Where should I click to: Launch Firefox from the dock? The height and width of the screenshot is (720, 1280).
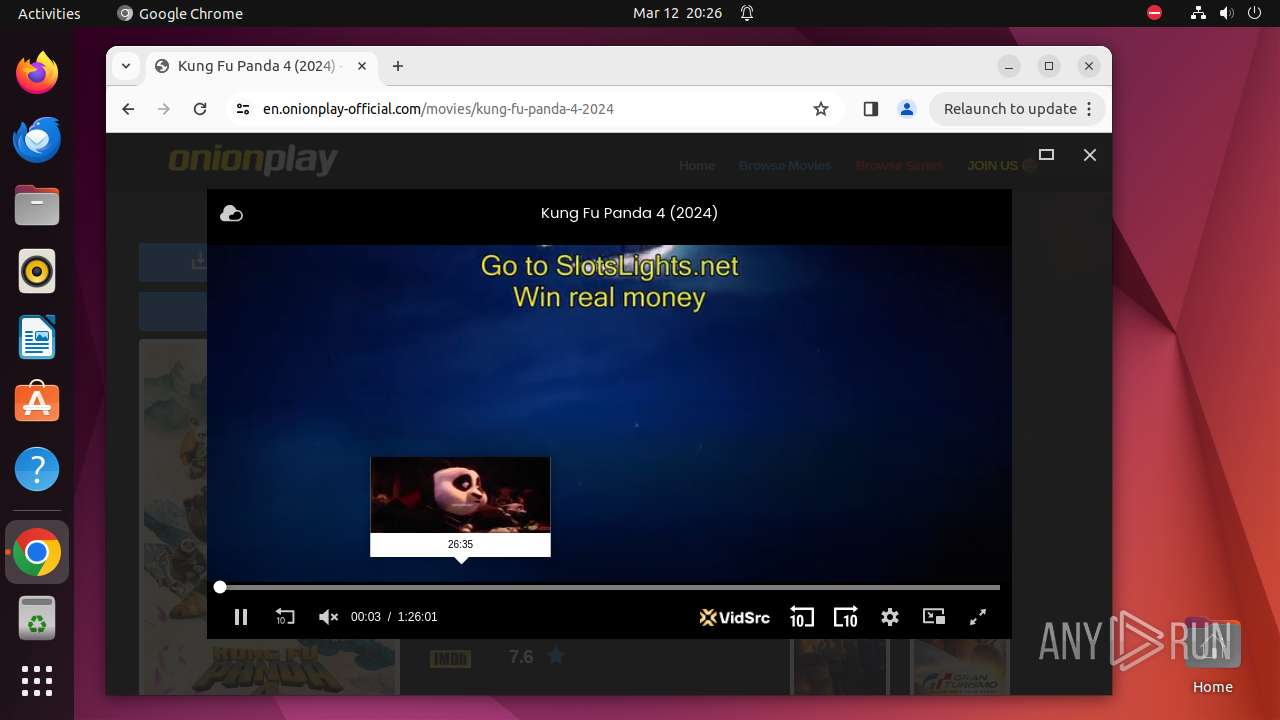(x=37, y=73)
